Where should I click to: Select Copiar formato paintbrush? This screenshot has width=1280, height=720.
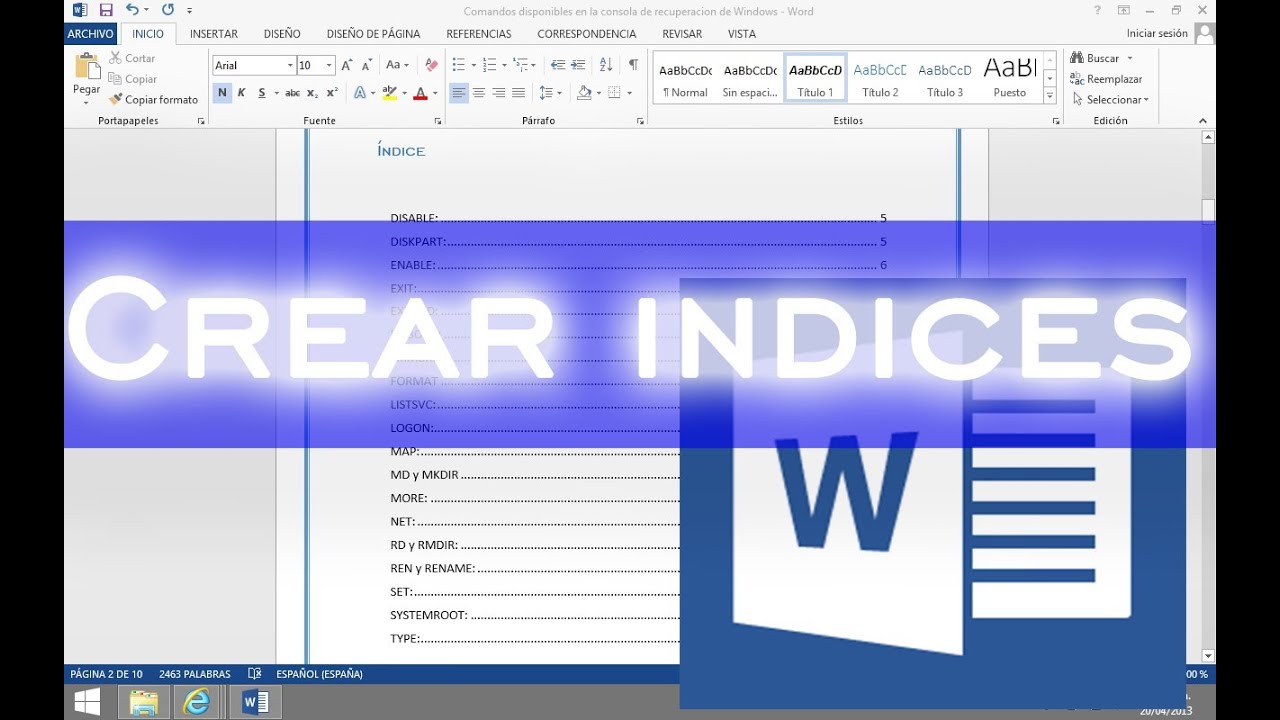154,99
